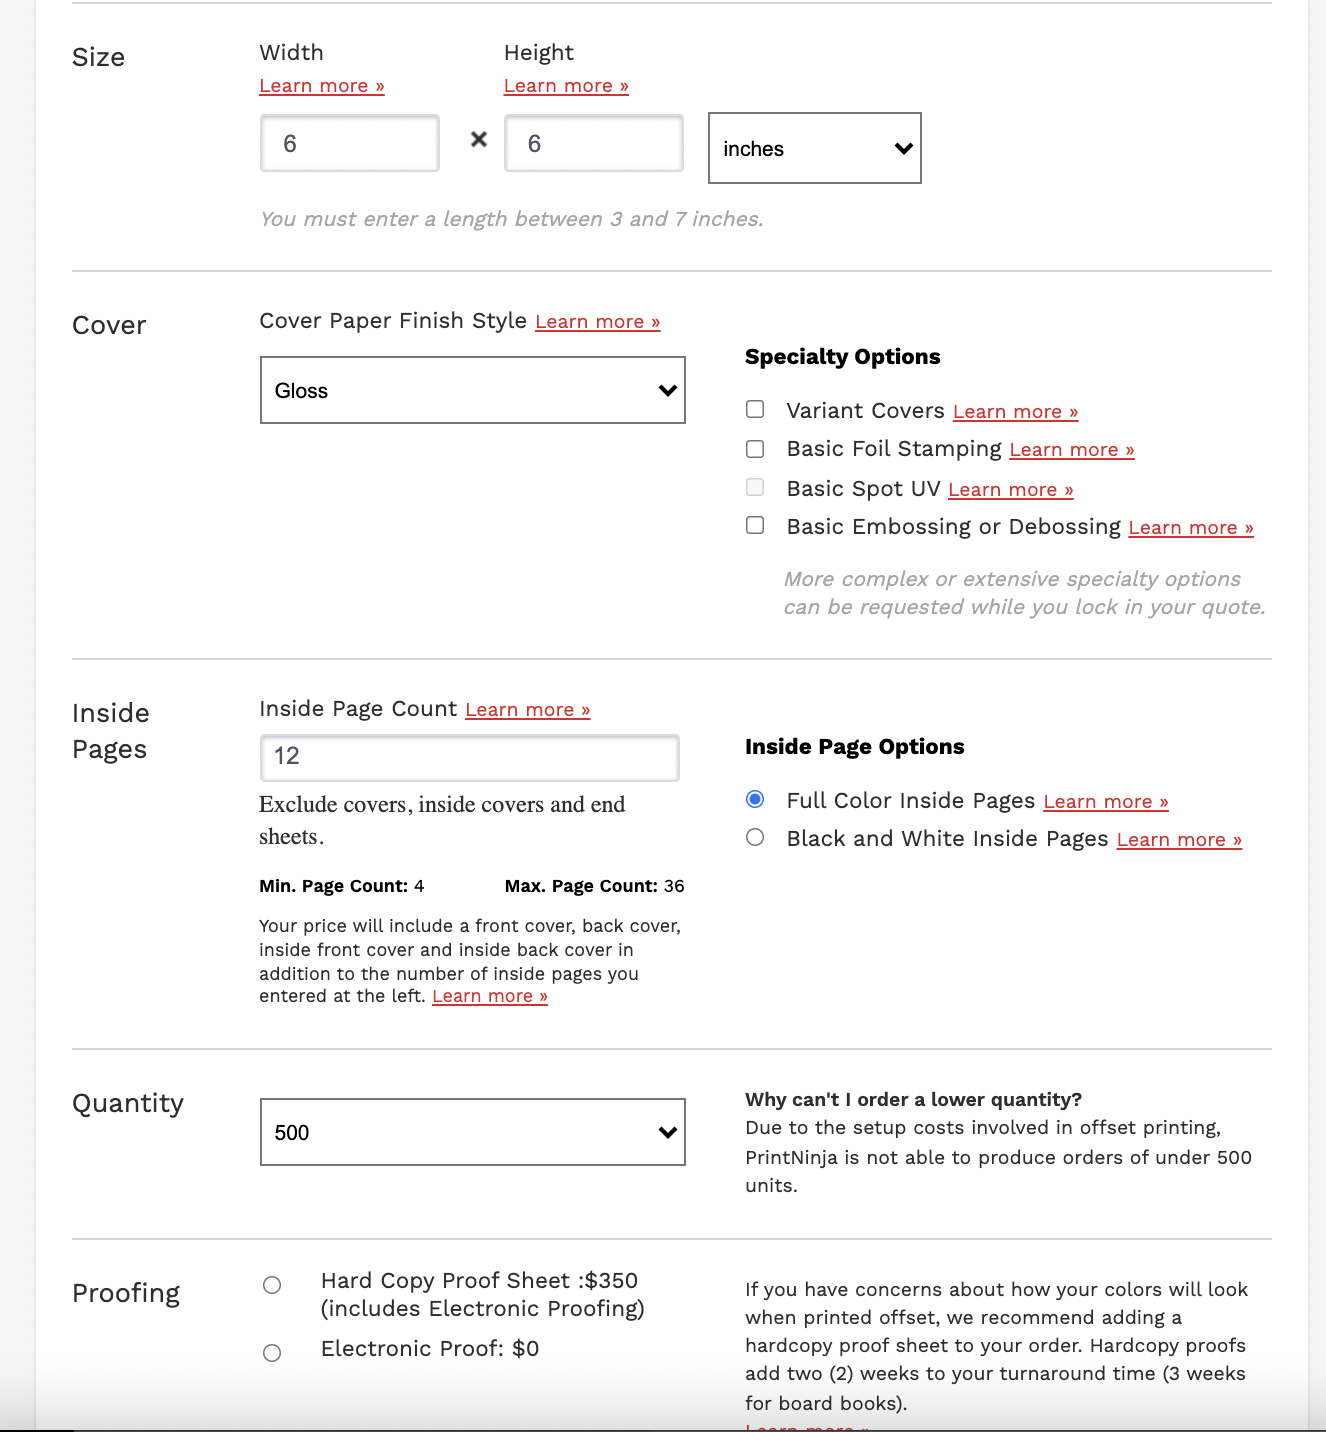Click the 'Max. Page Count: 36' text
Viewport: 1326px width, 1432px height.
click(595, 886)
